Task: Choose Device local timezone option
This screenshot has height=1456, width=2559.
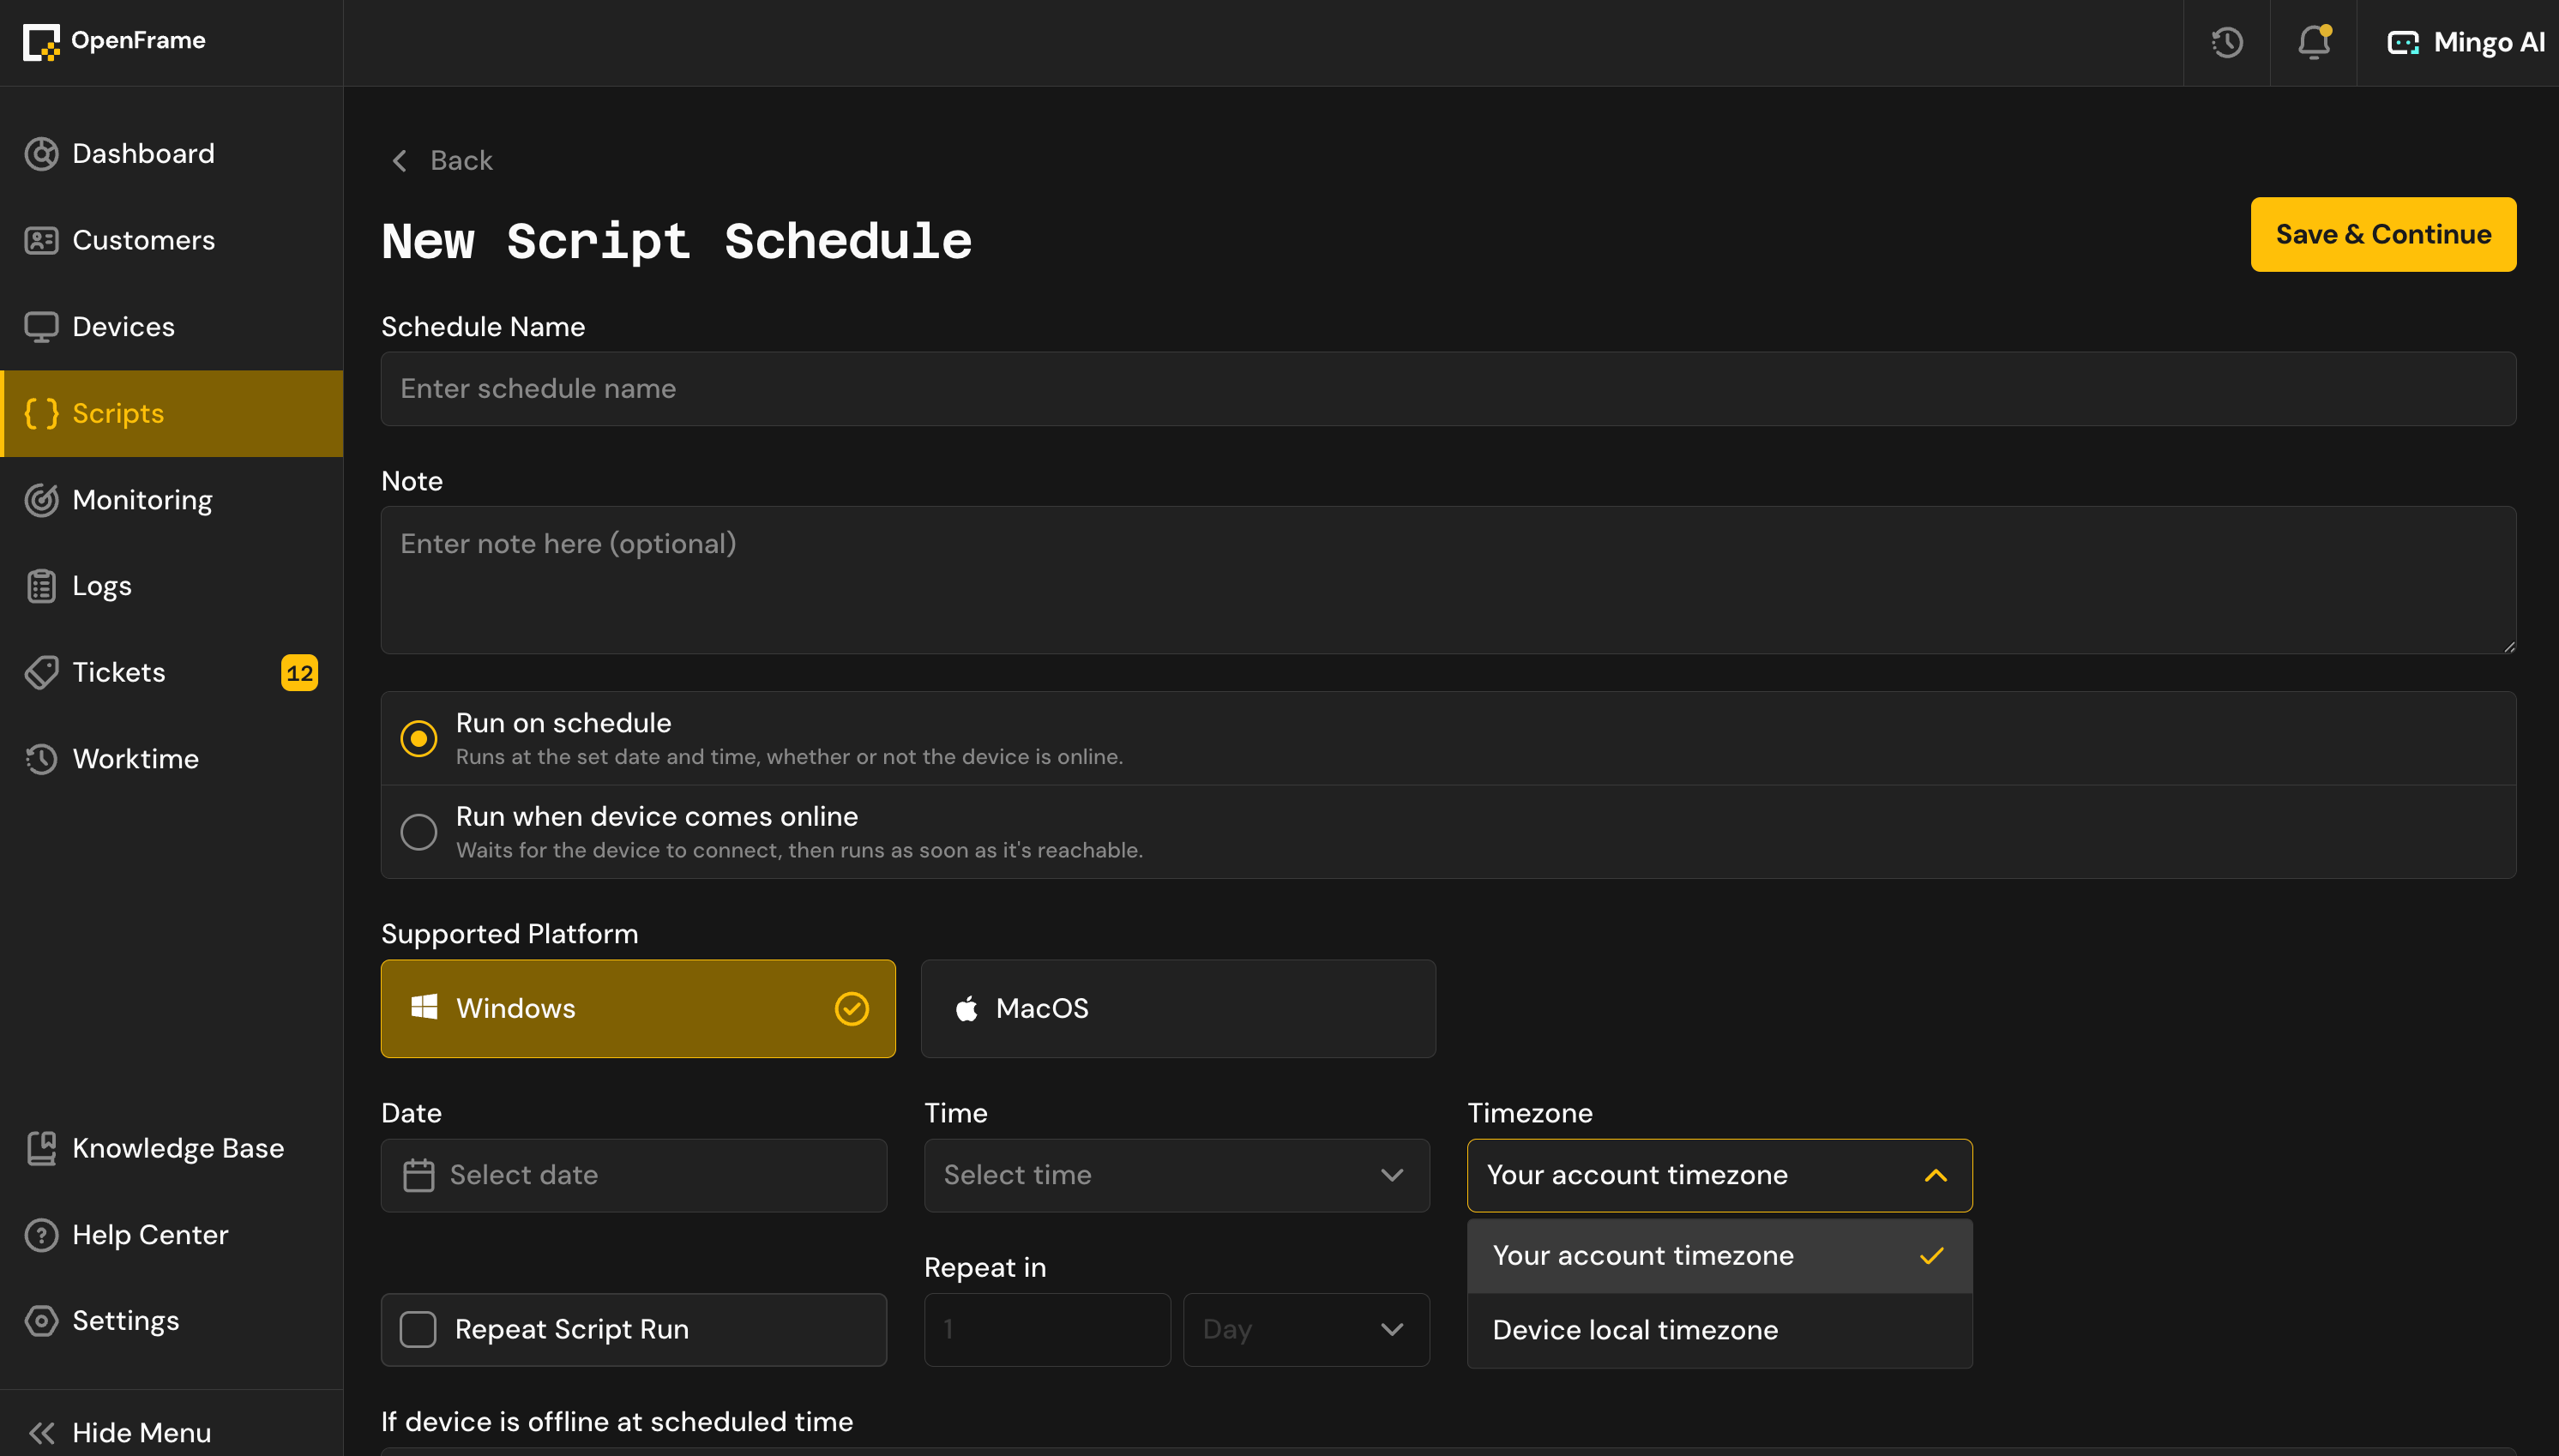Action: [x=1719, y=1330]
